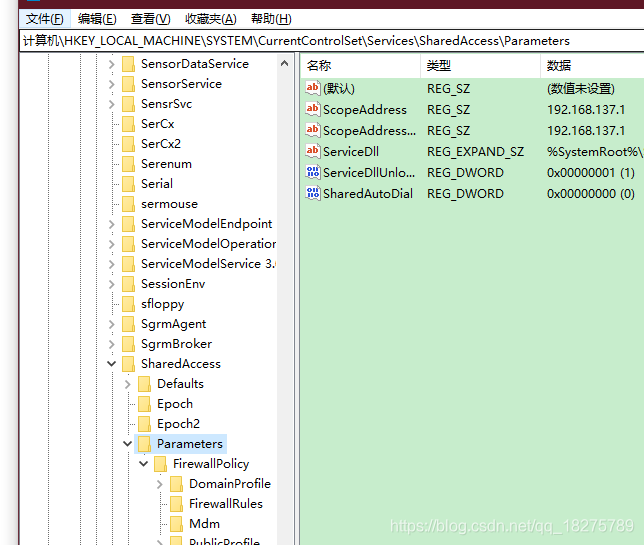Collapse the Parameters key
The image size is (644, 545).
pos(127,444)
